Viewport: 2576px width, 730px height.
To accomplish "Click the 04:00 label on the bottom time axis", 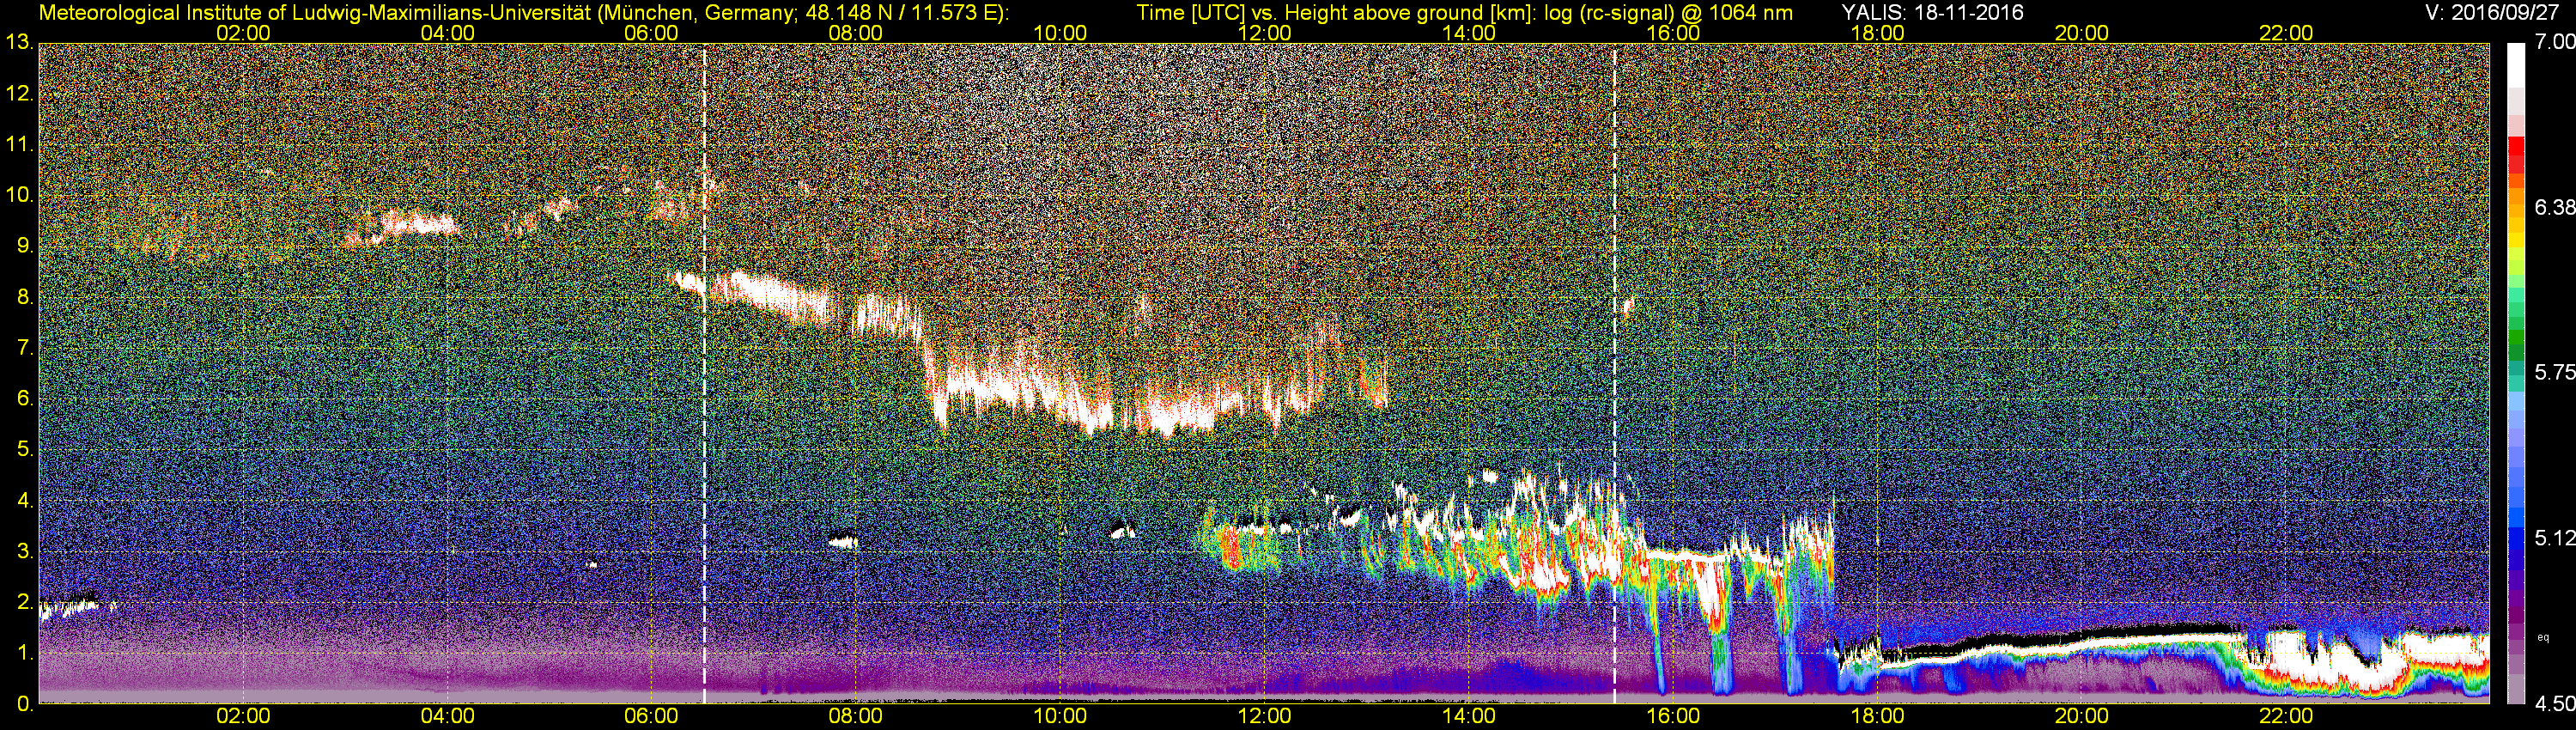I will coord(447,717).
